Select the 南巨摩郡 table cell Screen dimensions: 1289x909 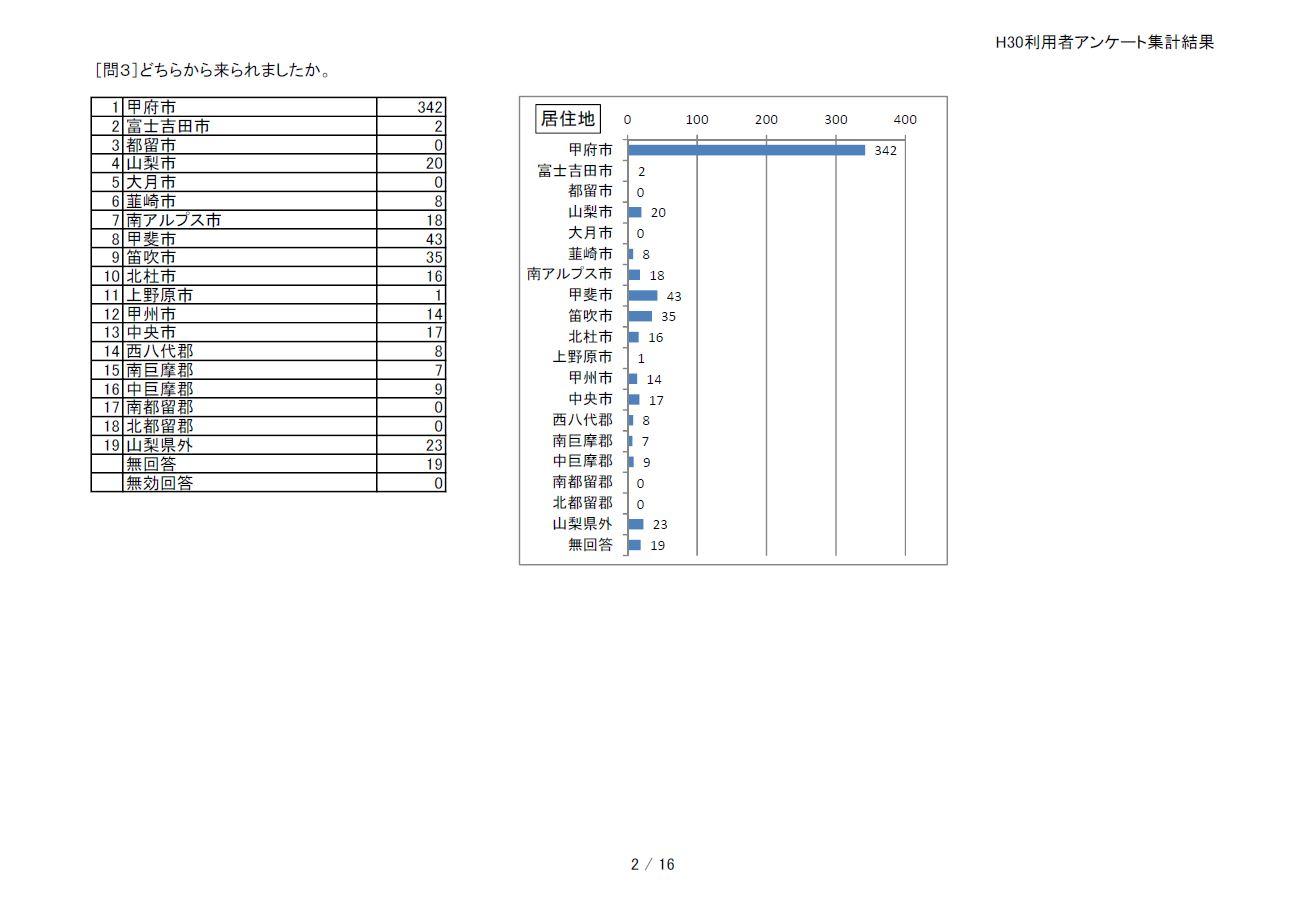[x=250, y=370]
